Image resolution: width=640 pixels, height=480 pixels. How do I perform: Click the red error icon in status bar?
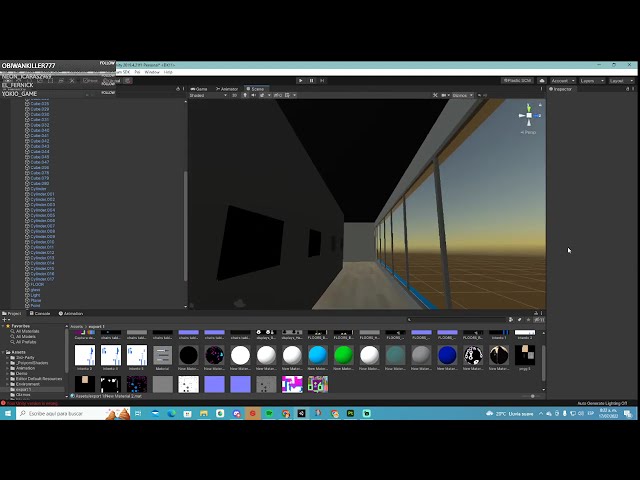[x=3, y=403]
